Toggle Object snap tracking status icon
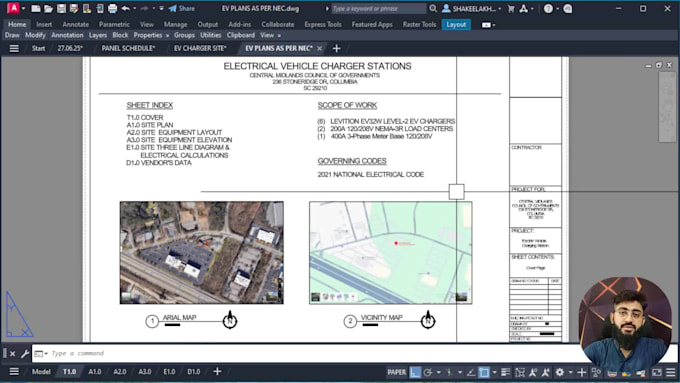Screen dimensions: 680x383 (x=471, y=372)
